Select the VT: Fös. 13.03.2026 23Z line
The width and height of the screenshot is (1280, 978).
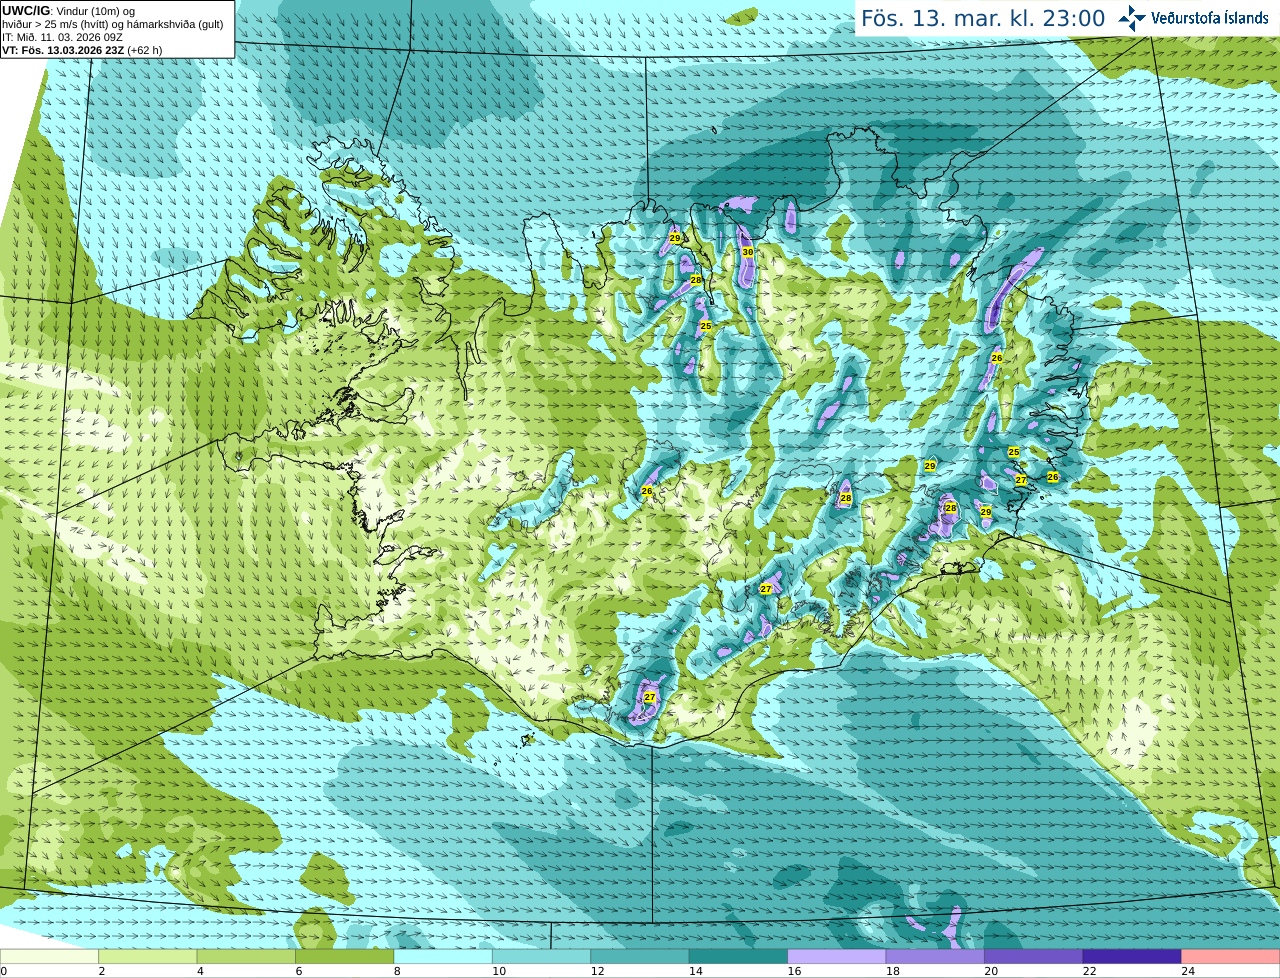[82, 50]
